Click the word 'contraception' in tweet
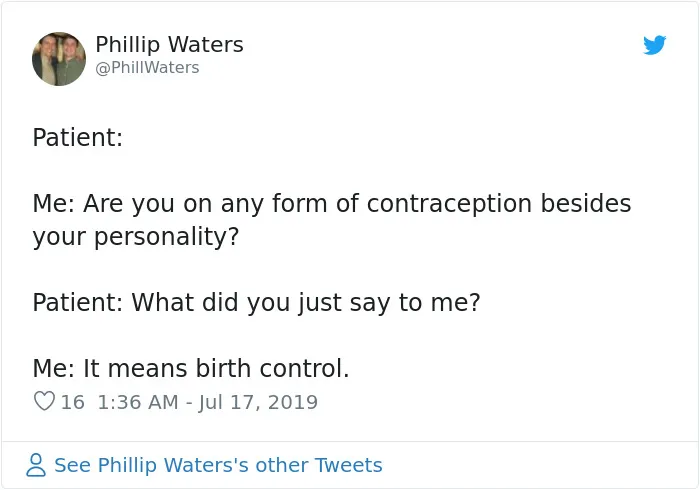 point(449,204)
